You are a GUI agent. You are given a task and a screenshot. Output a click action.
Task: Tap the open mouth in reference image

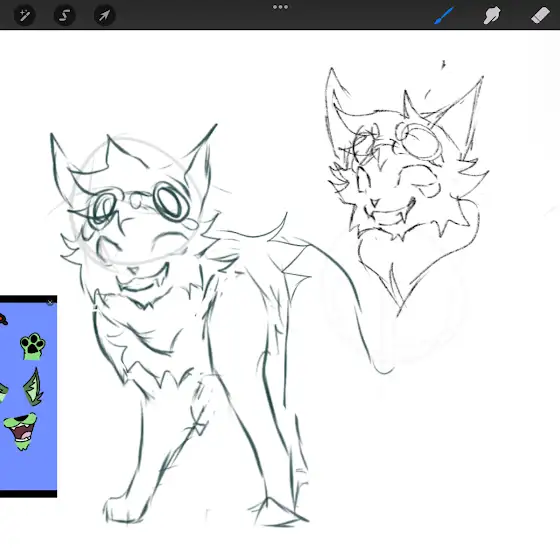coord(21,431)
